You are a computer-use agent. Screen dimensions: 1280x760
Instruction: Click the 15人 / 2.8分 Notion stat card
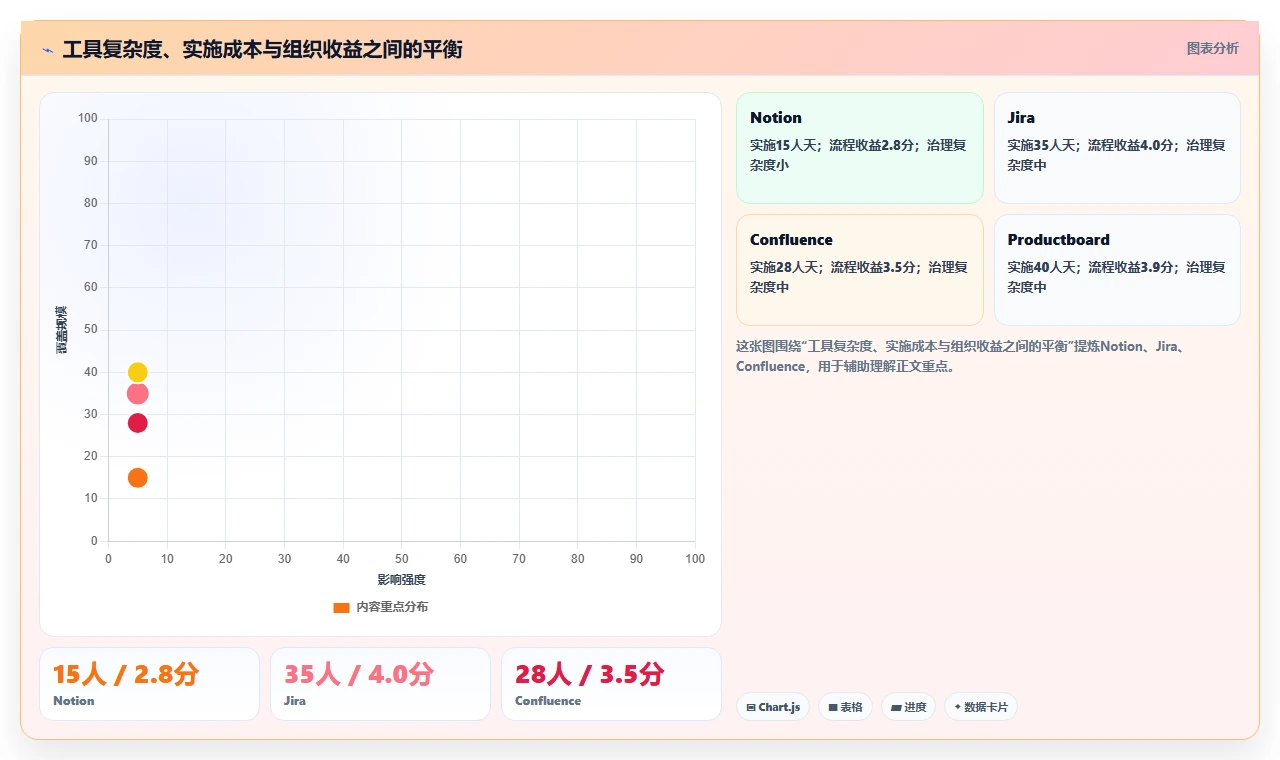pos(149,684)
